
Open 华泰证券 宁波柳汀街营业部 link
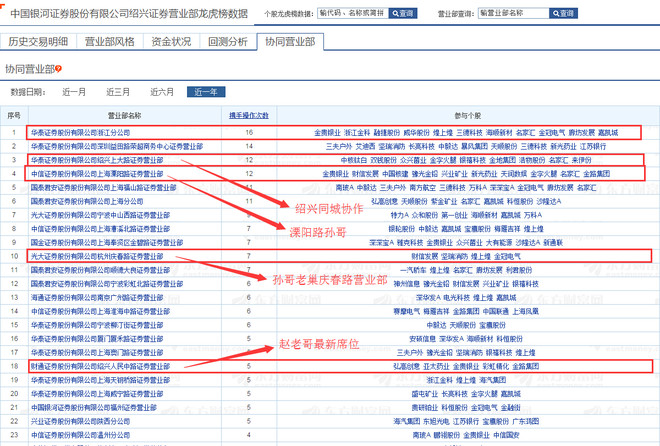(x=97, y=325)
